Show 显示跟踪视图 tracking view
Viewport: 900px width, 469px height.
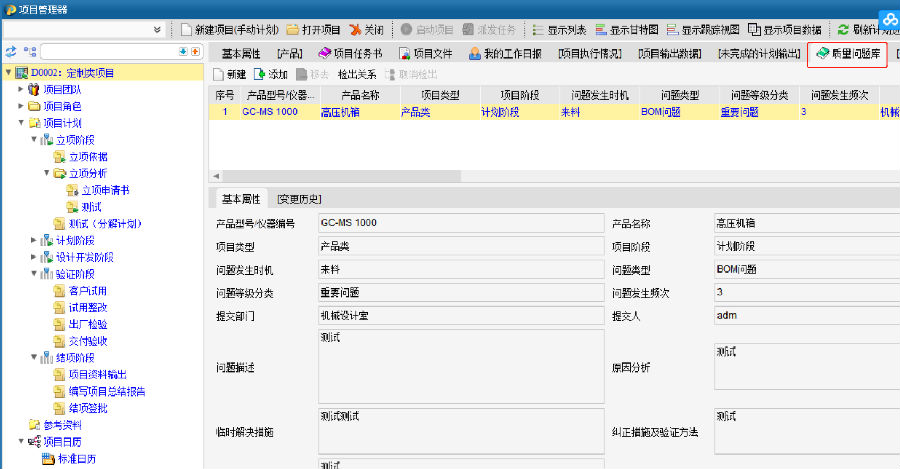(x=704, y=30)
